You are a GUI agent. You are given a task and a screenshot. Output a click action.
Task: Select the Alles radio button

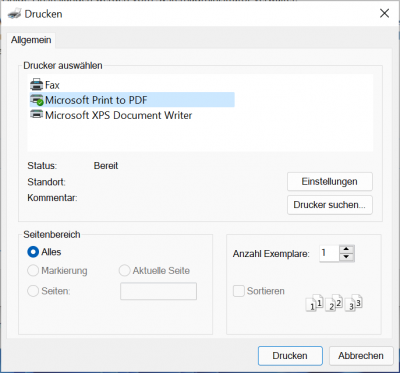click(x=33, y=252)
